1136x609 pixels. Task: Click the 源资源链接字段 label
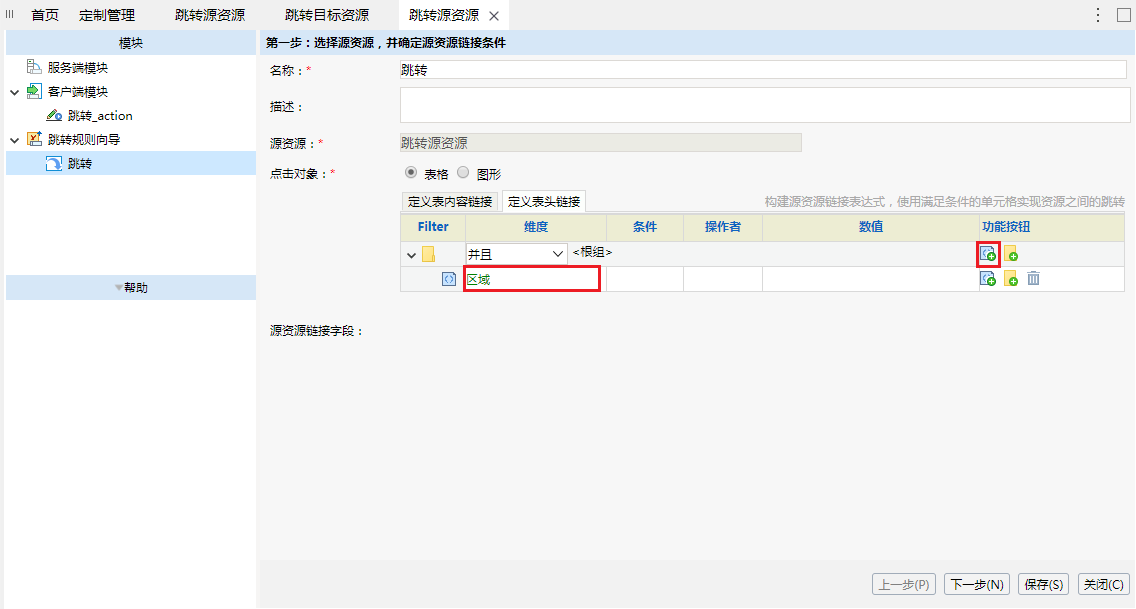pos(316,331)
